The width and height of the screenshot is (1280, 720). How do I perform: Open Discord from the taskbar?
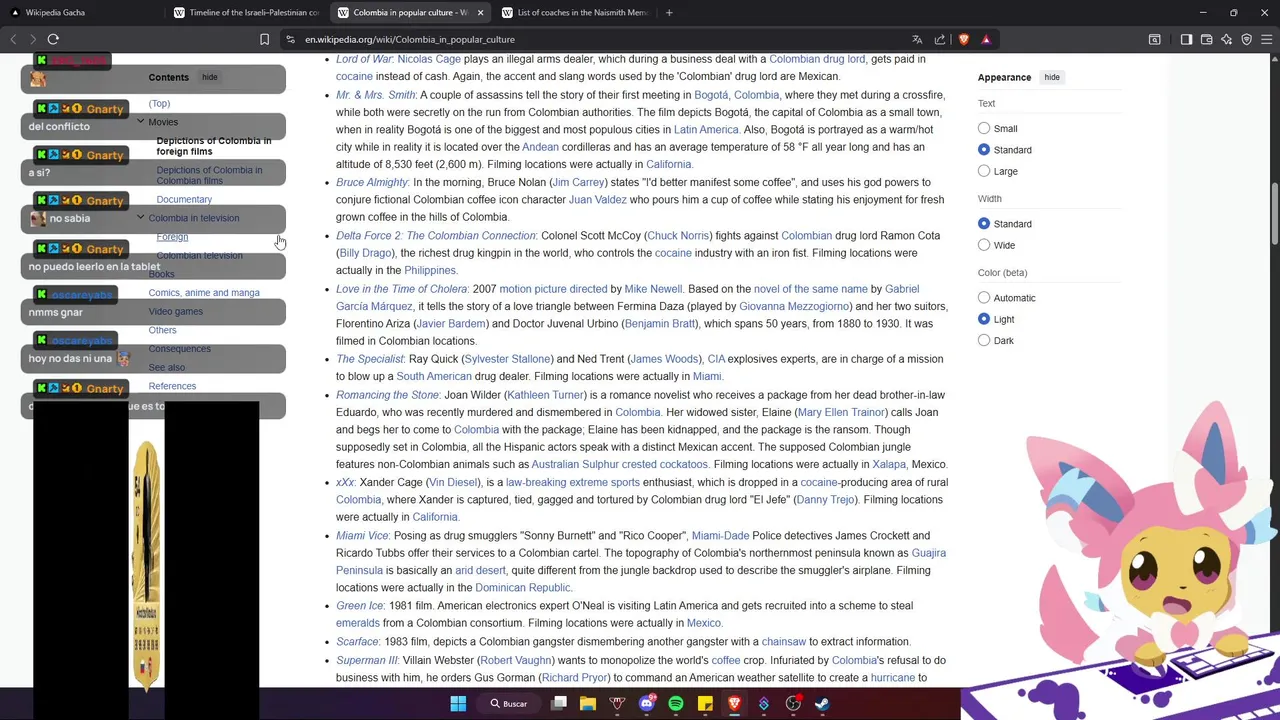point(646,704)
